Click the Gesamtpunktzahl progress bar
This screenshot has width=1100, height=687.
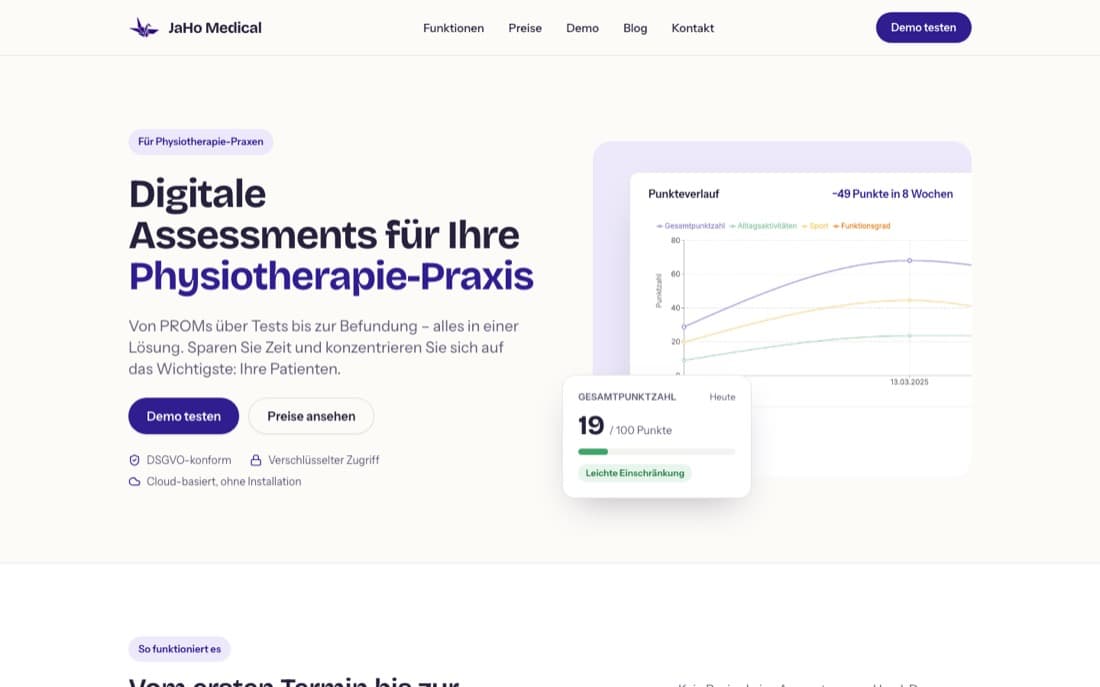(x=657, y=452)
